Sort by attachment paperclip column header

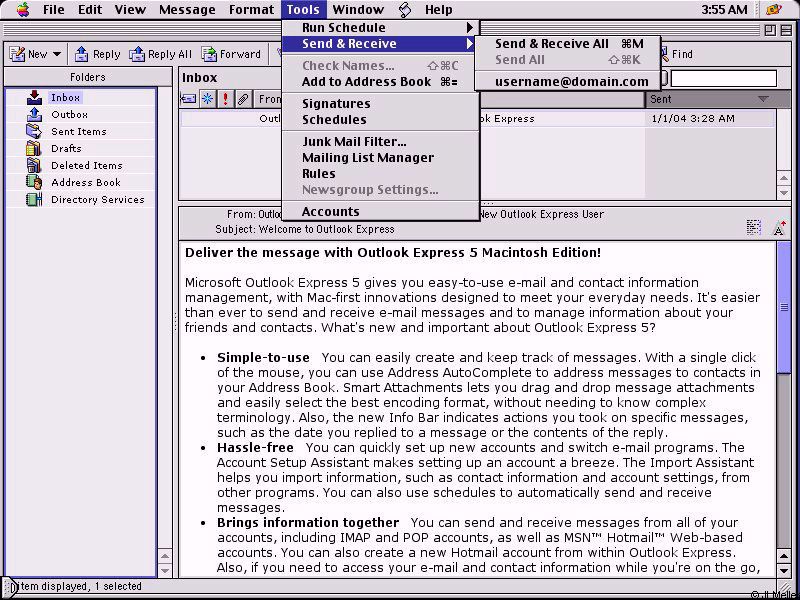tap(243, 99)
